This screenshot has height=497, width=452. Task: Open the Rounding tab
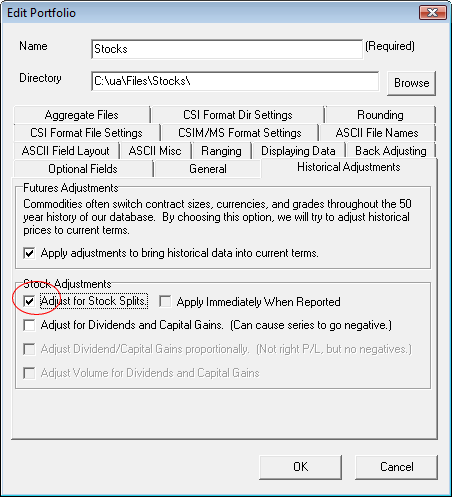(380, 115)
